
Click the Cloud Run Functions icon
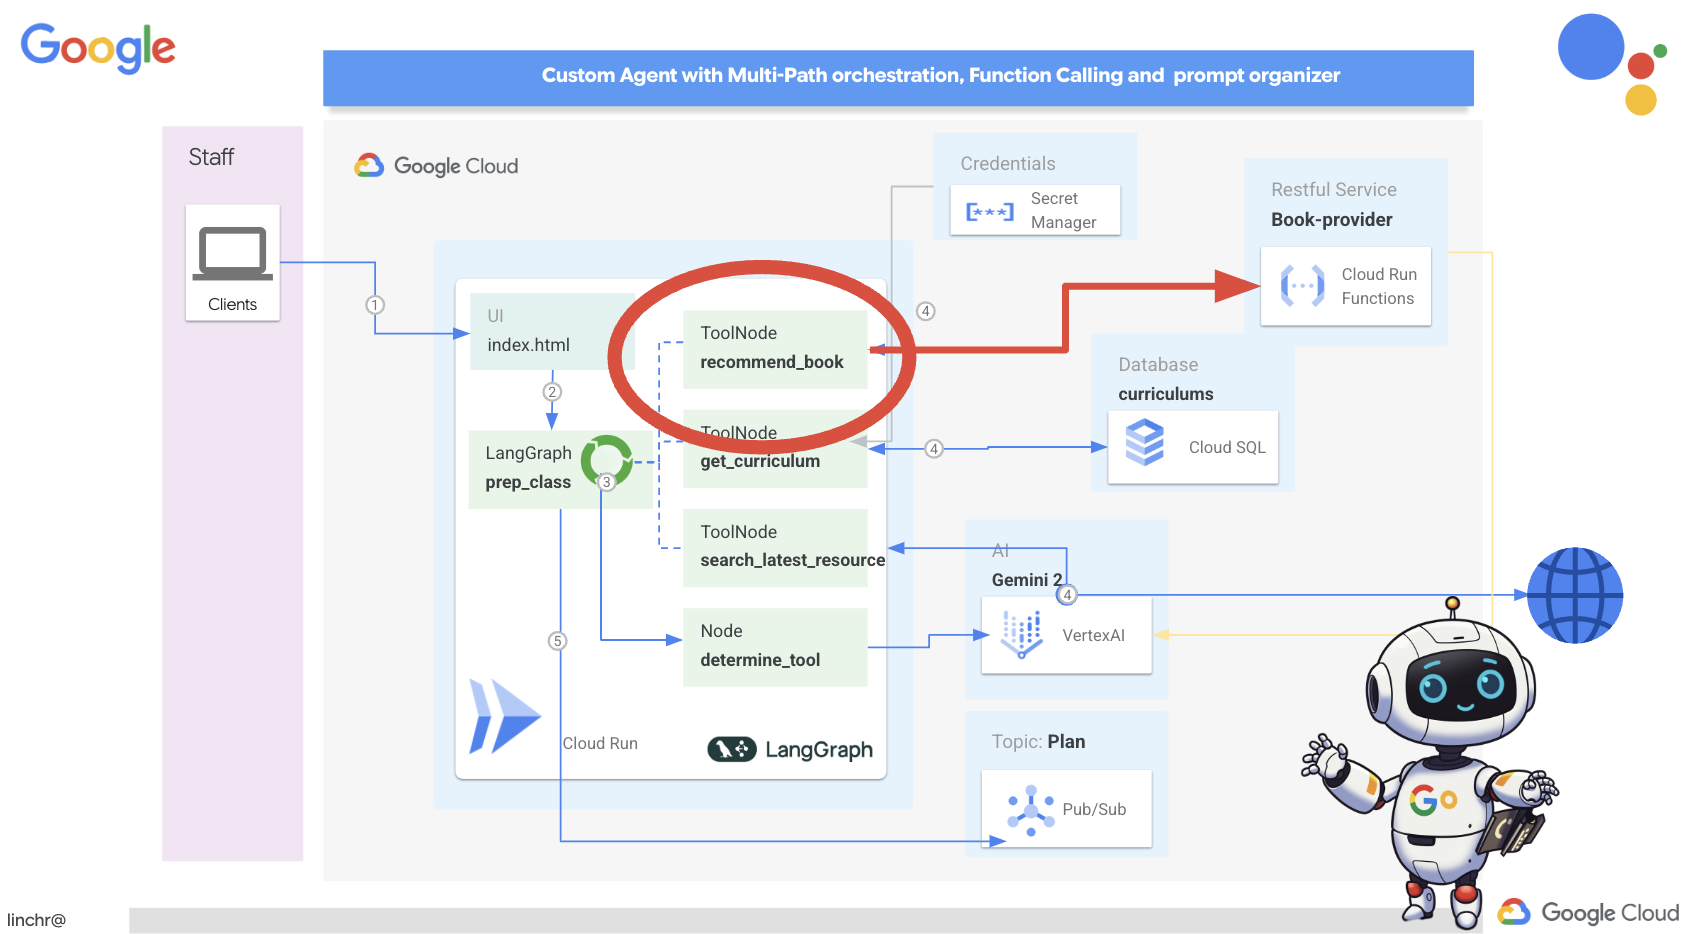click(1302, 286)
